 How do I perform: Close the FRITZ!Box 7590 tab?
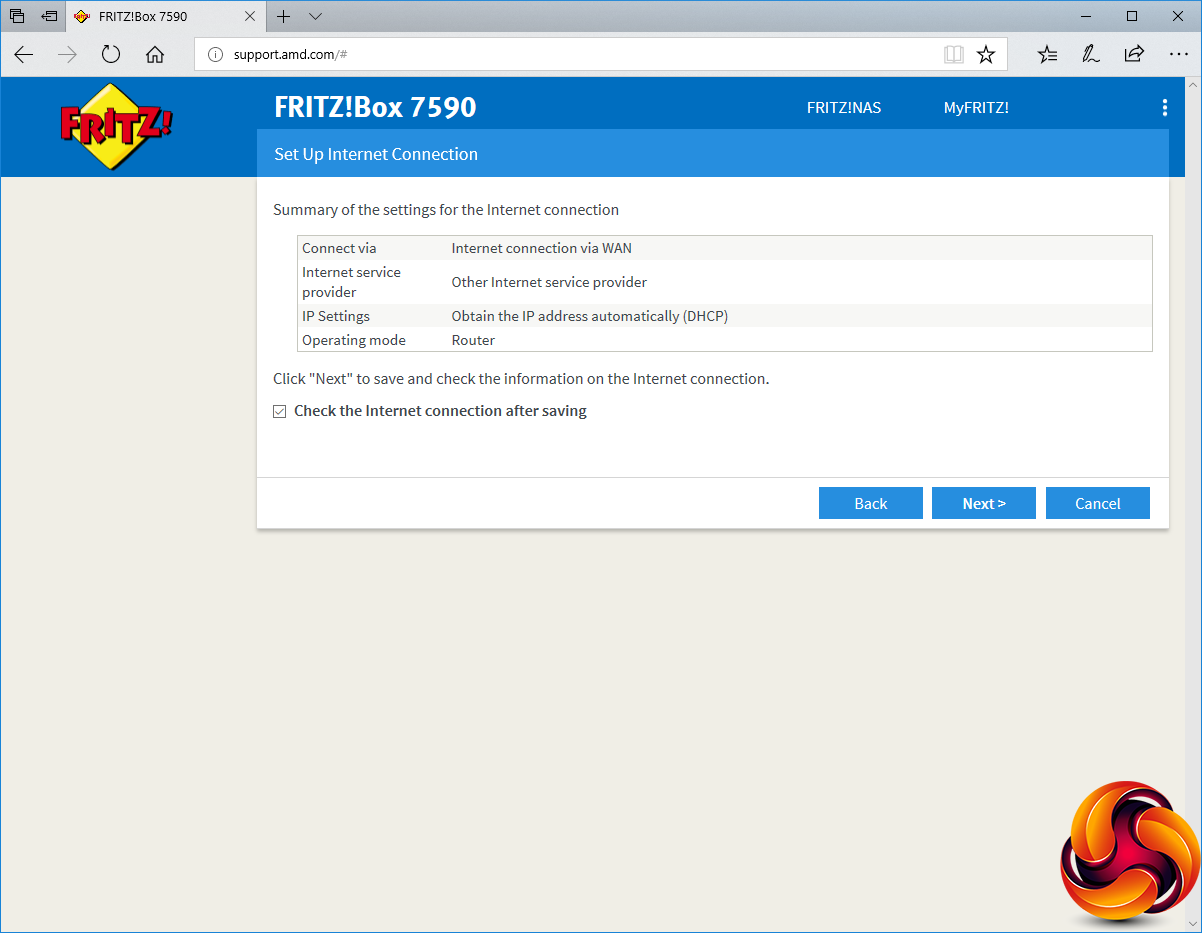pos(252,17)
